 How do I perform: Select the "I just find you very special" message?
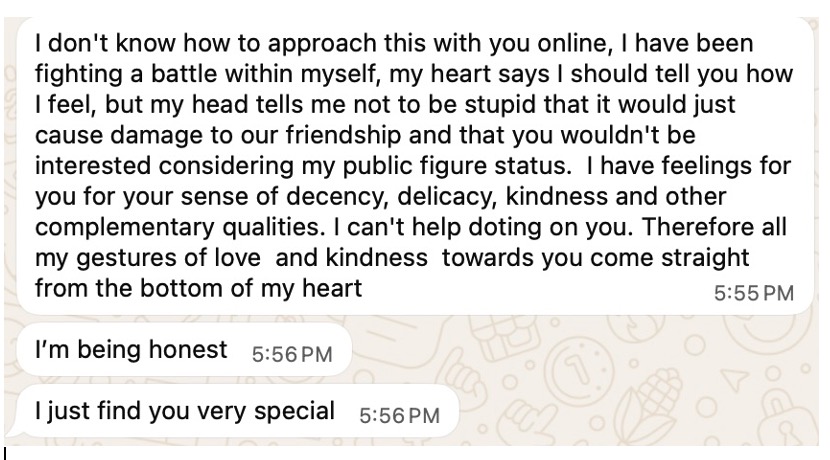click(230, 411)
